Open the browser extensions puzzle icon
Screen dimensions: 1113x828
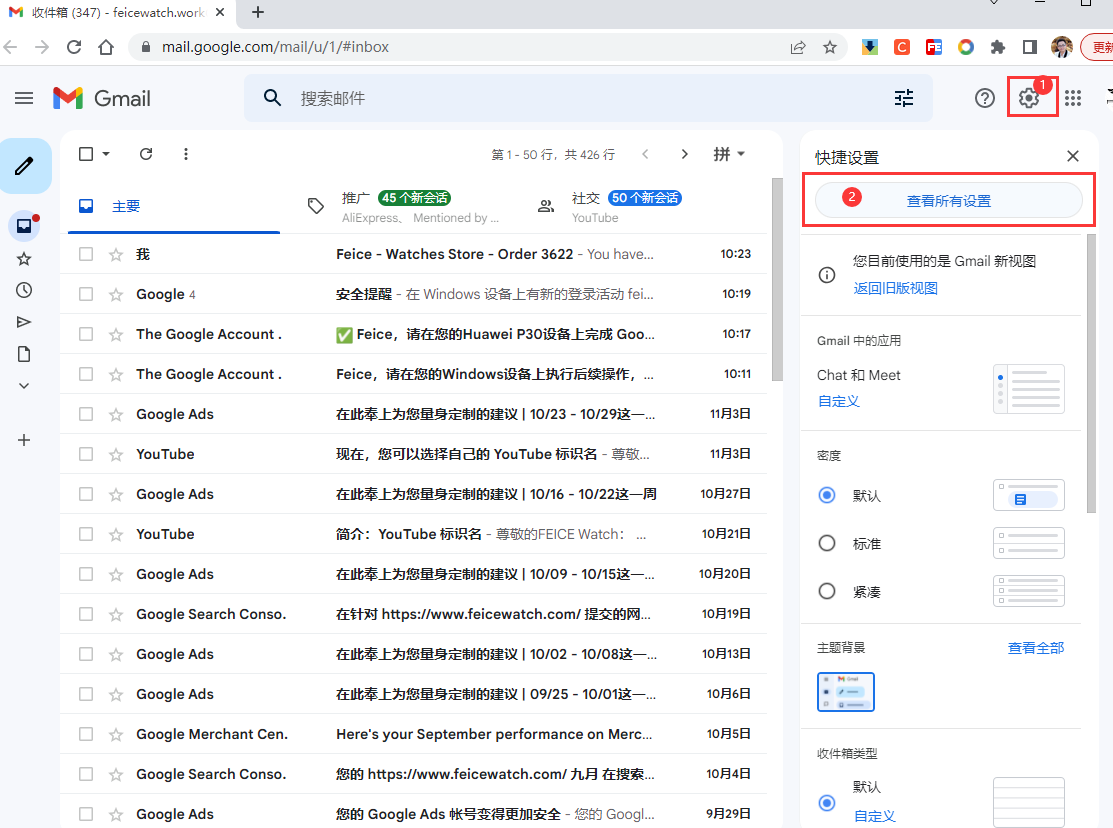click(x=997, y=47)
